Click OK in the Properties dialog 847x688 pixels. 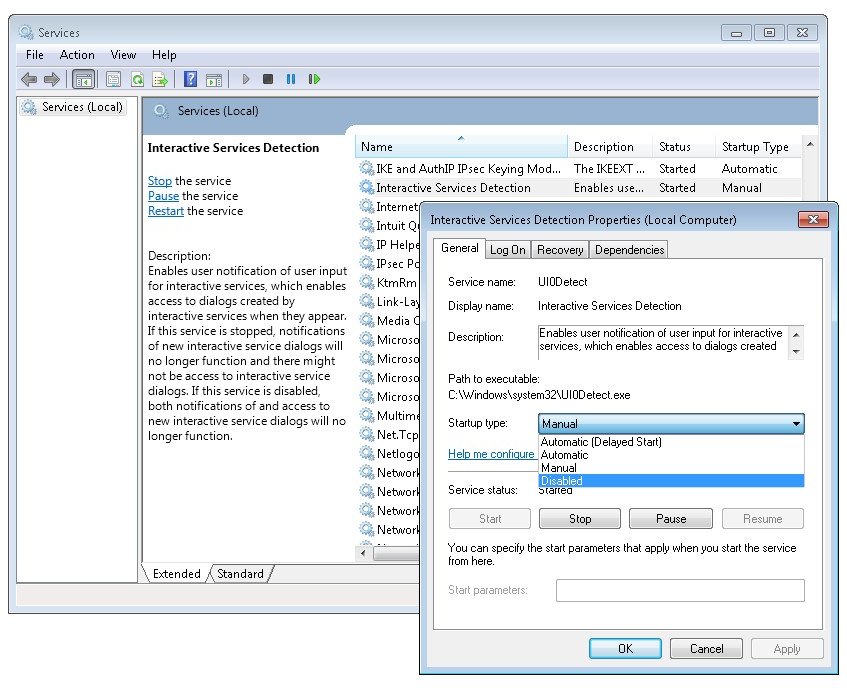click(625, 649)
